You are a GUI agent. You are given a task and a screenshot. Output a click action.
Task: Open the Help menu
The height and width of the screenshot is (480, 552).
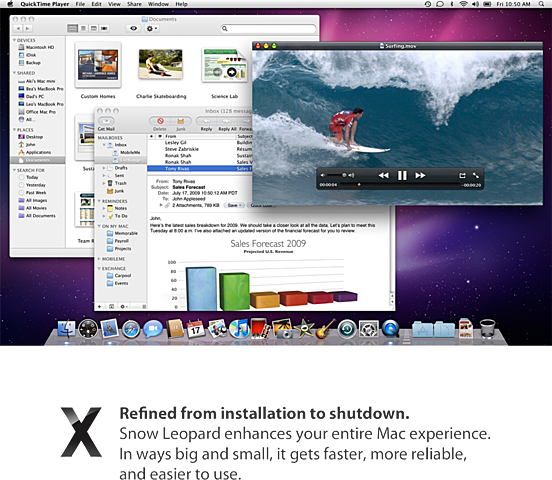[x=181, y=4]
